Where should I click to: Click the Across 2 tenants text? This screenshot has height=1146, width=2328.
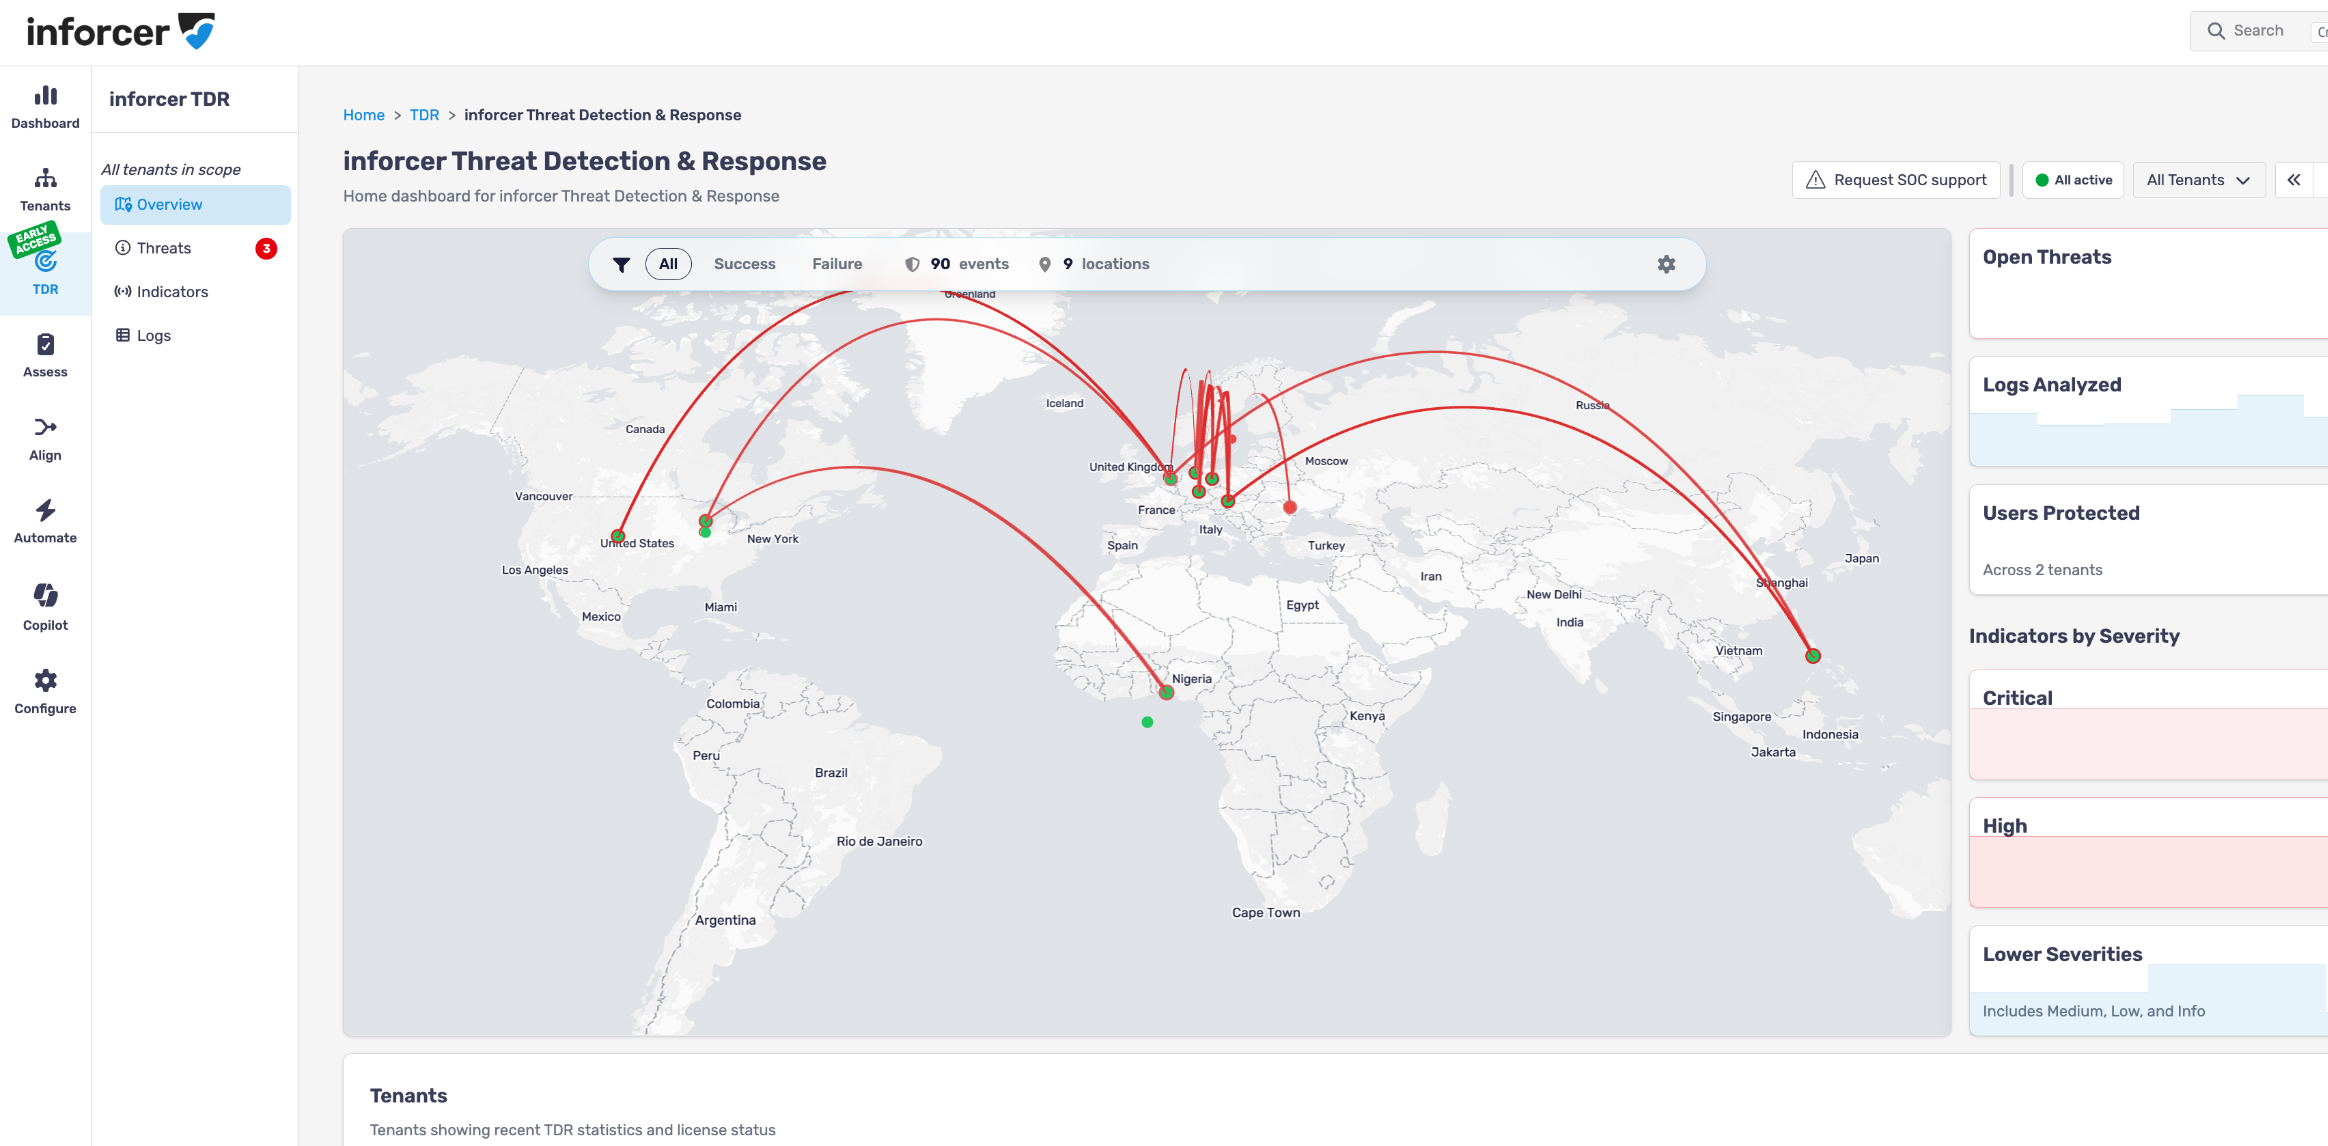click(x=2042, y=570)
